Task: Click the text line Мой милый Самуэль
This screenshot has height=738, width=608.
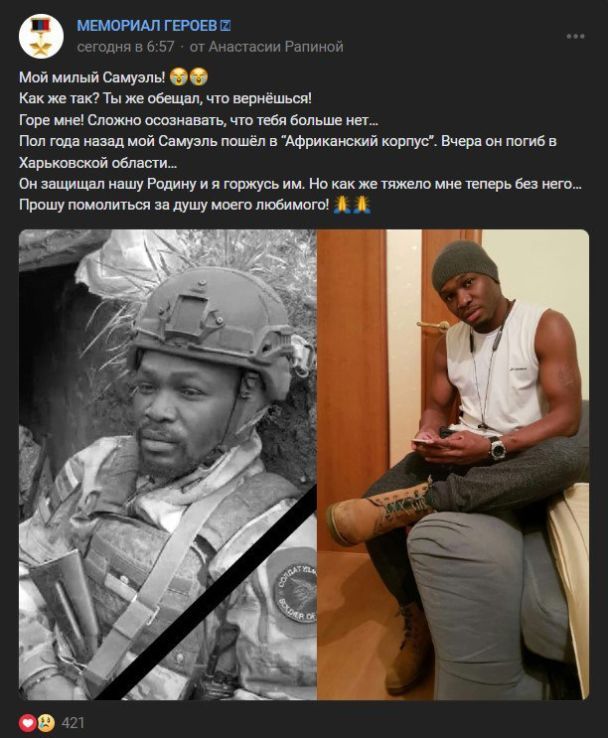Action: point(92,77)
